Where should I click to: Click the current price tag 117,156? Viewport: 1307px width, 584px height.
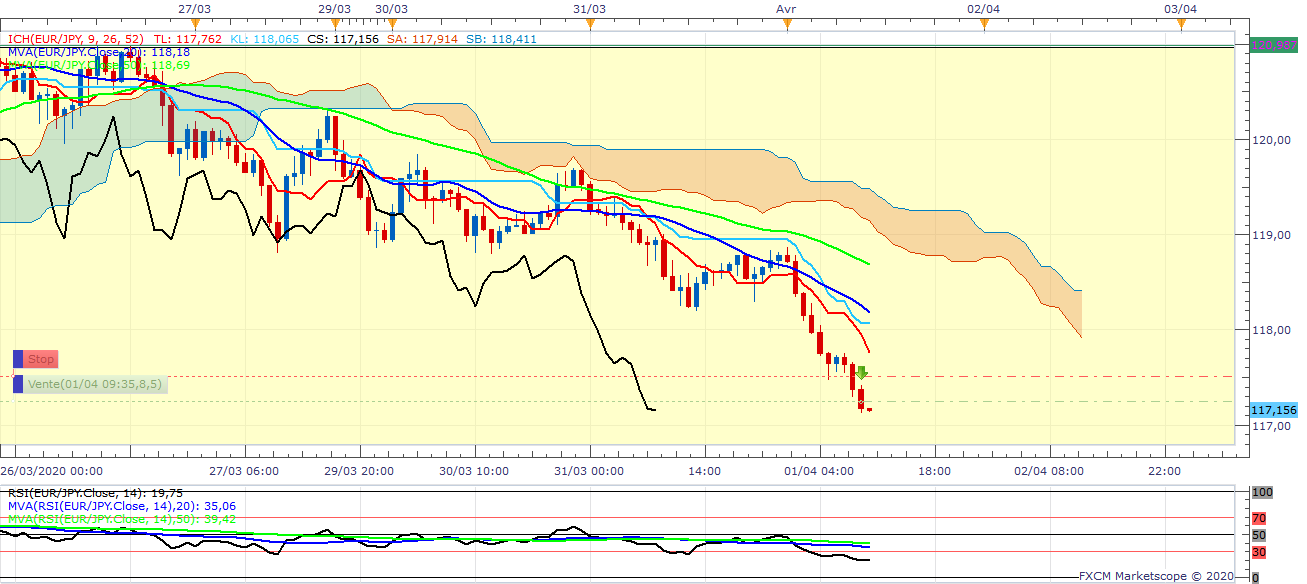pos(1274,410)
